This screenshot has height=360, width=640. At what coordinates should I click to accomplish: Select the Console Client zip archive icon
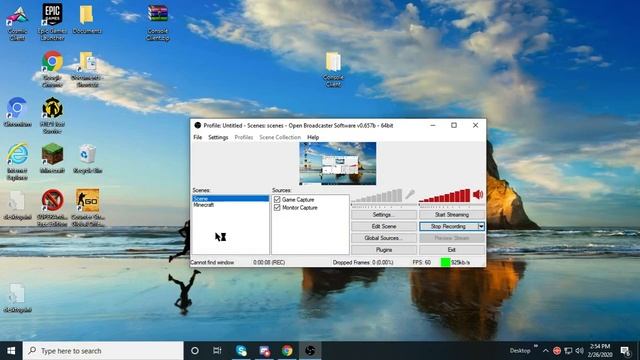coord(158,23)
